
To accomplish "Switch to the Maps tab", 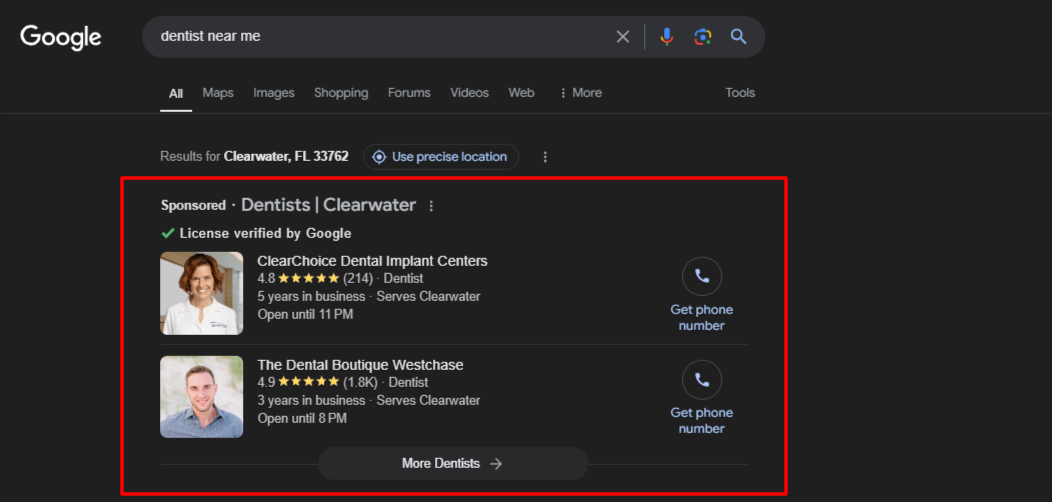I will (x=218, y=93).
